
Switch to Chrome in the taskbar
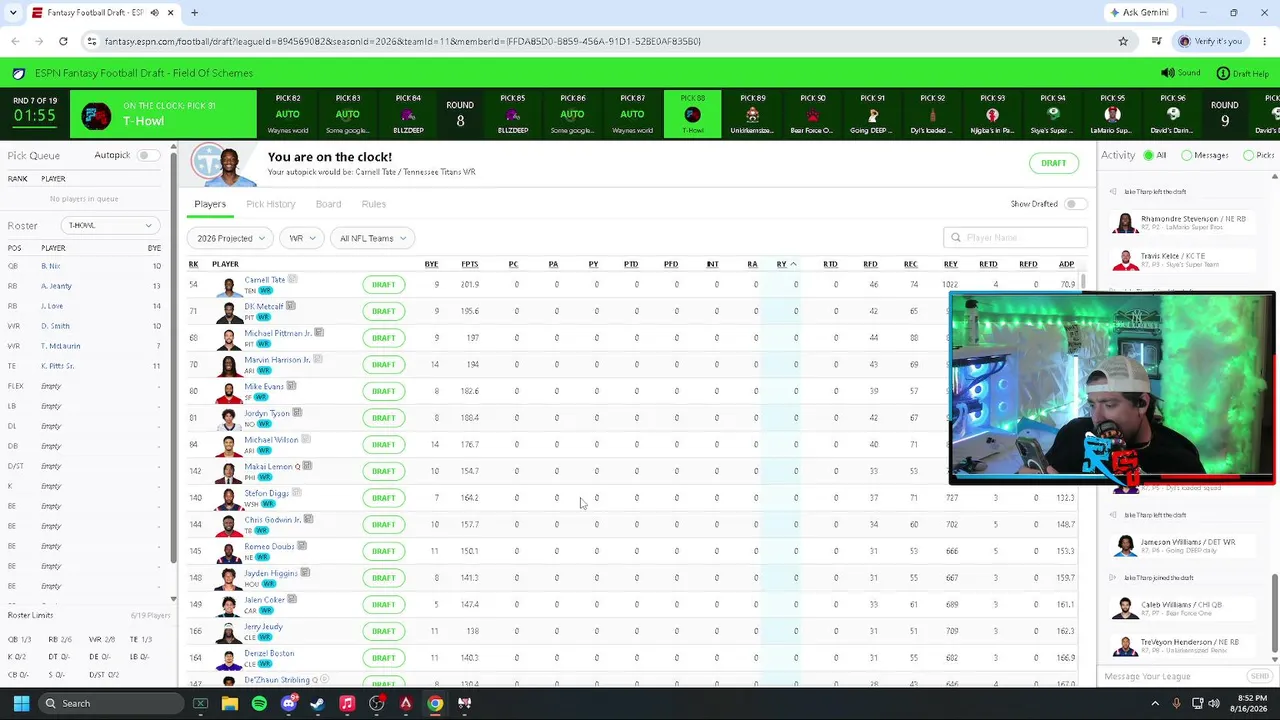[x=435, y=703]
